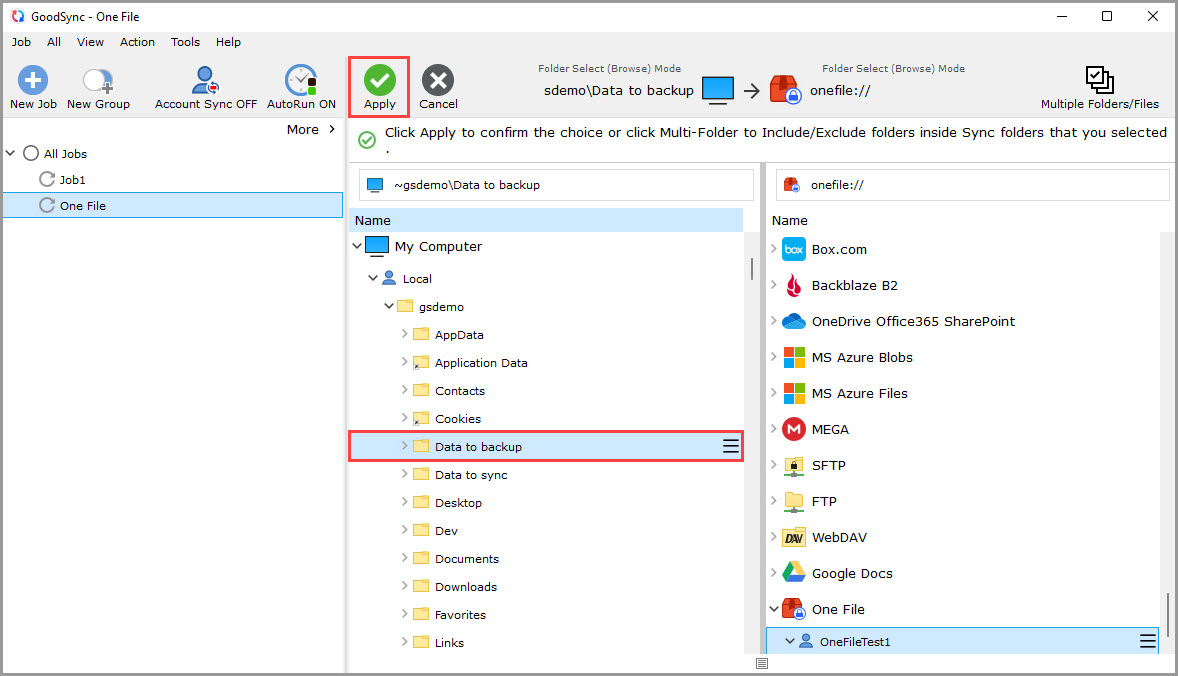
Task: Expand the More toolbar options
Action: click(x=311, y=129)
